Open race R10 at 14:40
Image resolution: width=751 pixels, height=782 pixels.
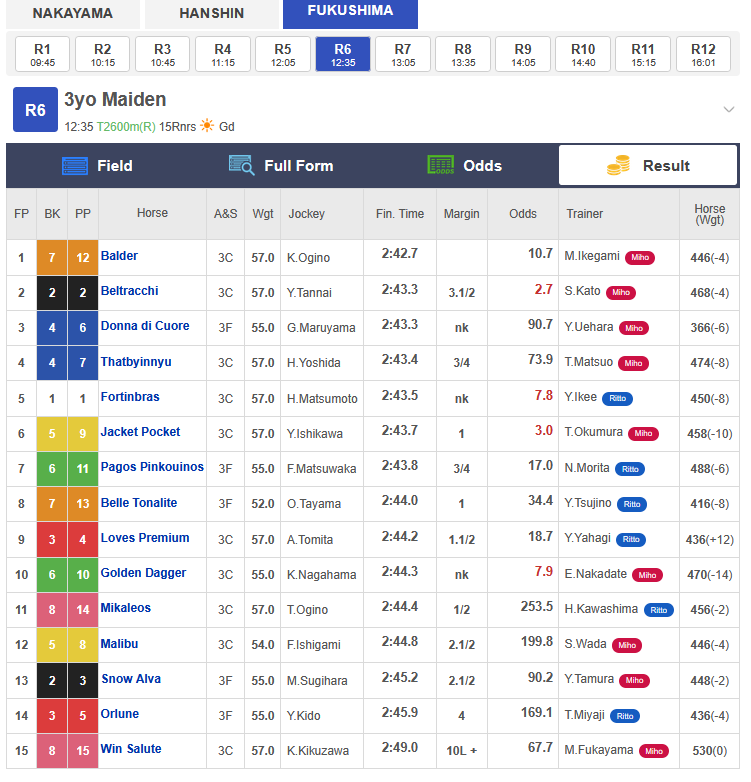click(583, 54)
